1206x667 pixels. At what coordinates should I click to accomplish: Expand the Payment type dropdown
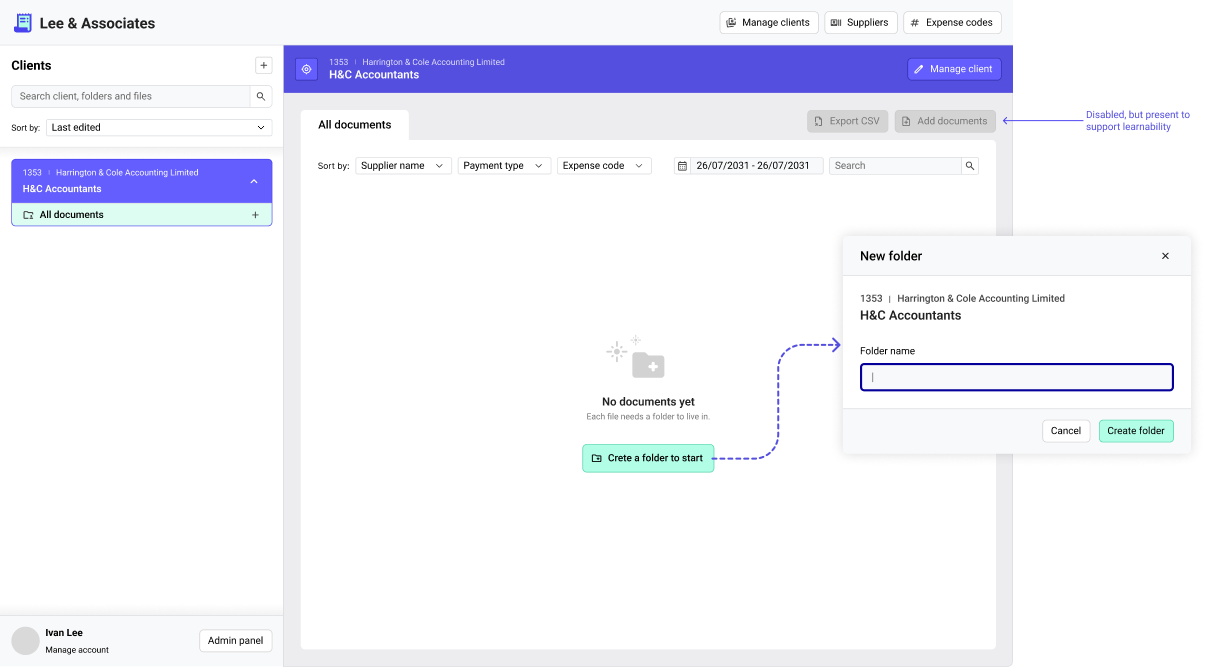[x=504, y=166]
